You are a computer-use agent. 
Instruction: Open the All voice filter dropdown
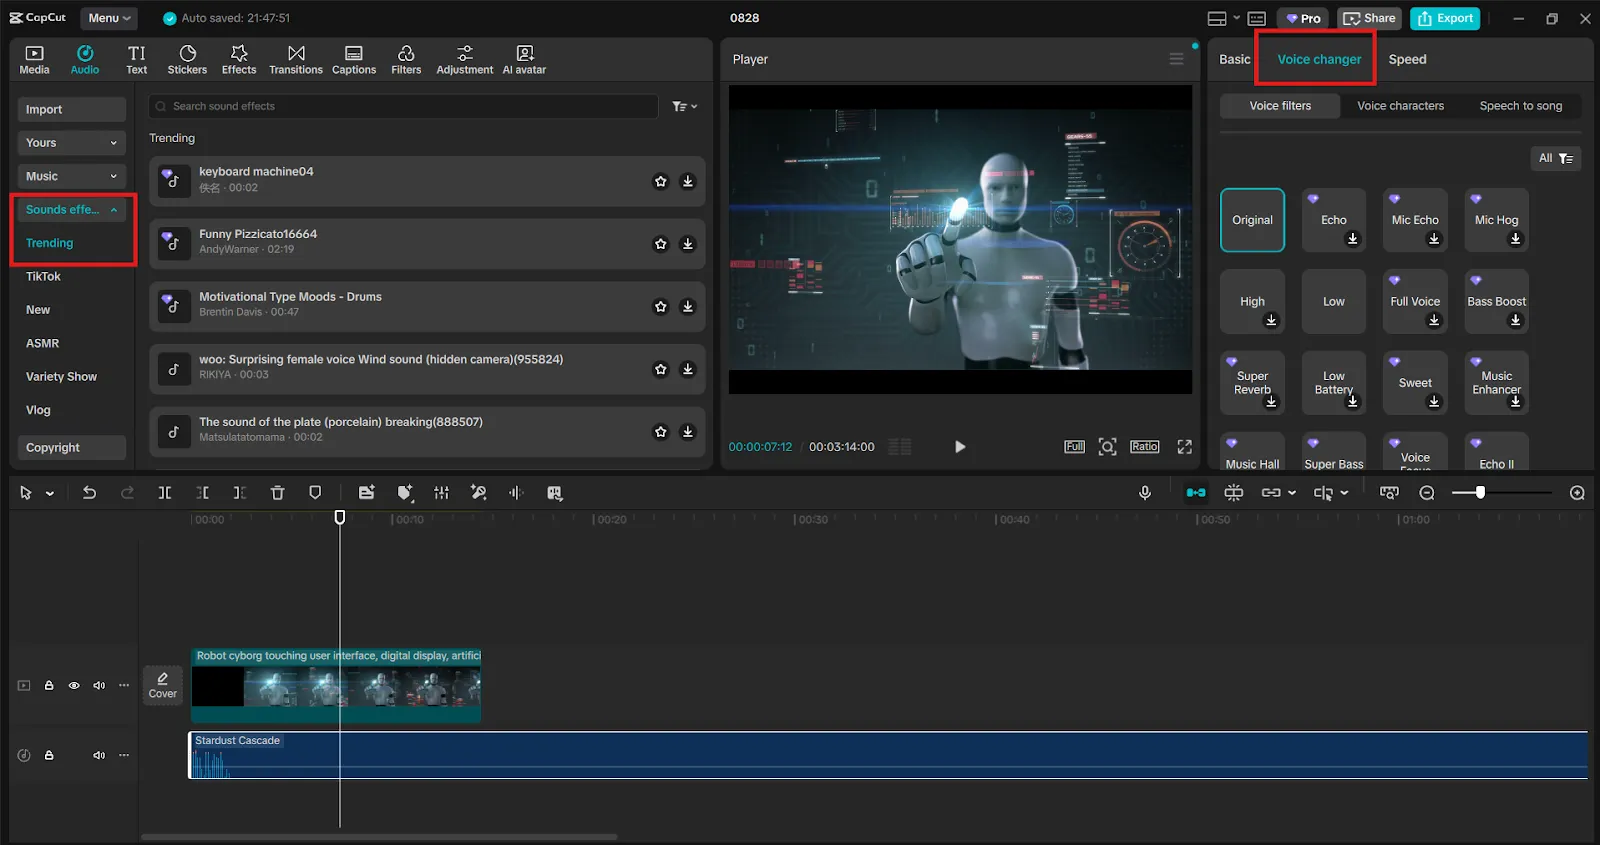[1556, 158]
